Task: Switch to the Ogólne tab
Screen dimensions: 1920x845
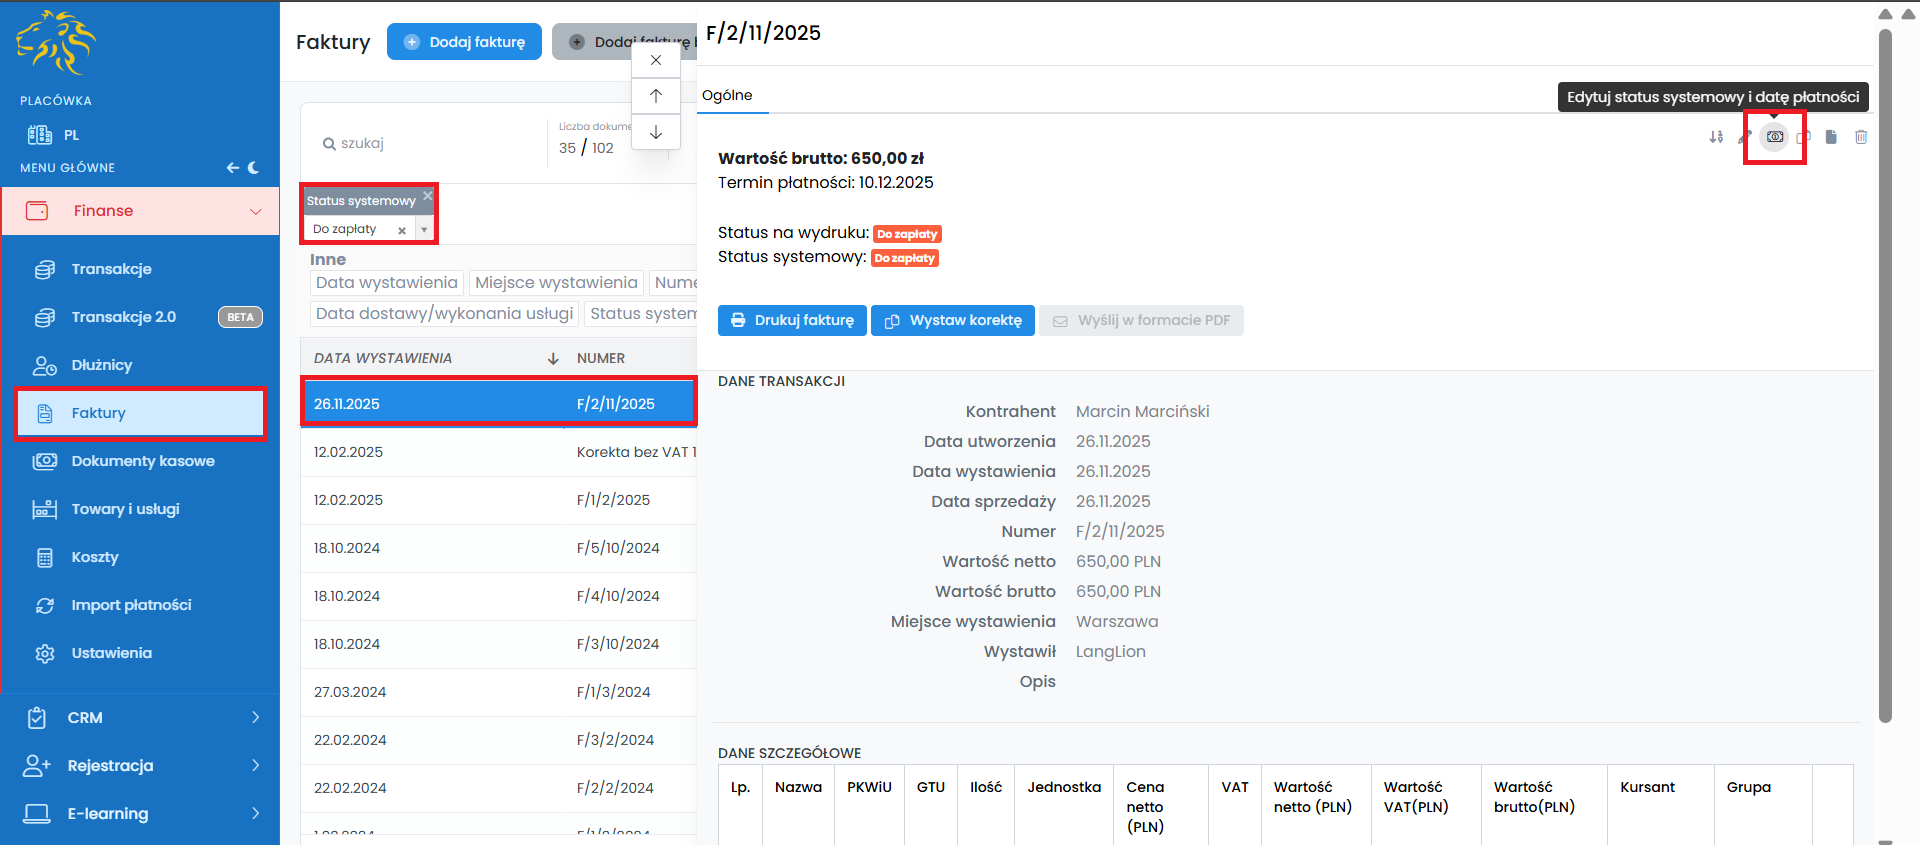Action: [727, 95]
